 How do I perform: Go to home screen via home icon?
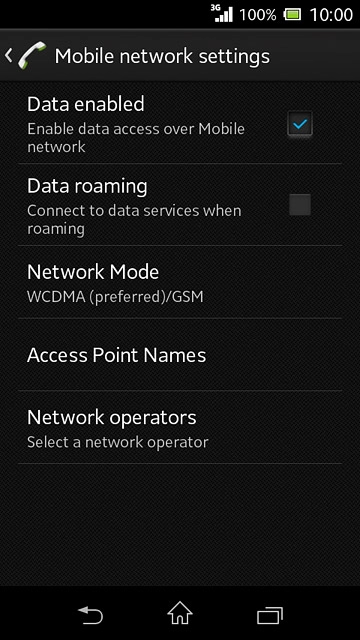point(180,613)
